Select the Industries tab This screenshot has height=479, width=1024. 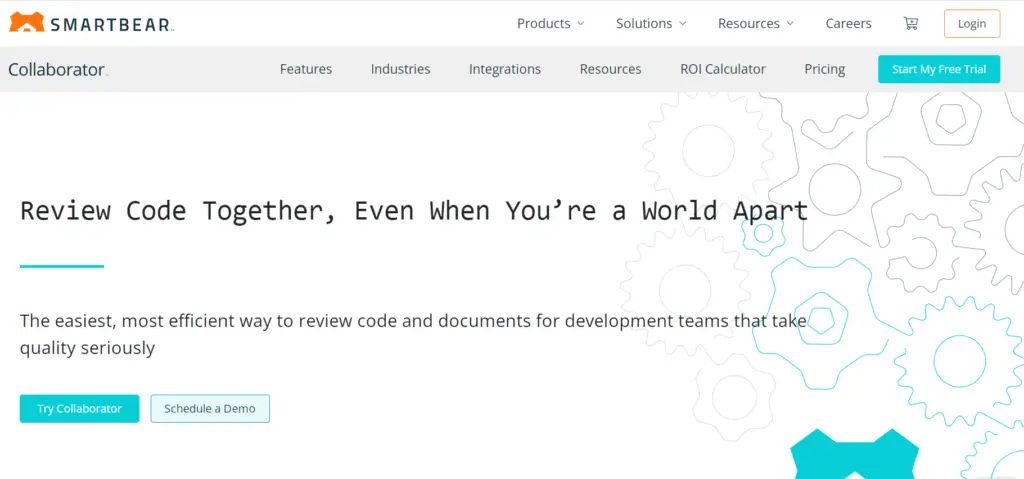coord(400,69)
